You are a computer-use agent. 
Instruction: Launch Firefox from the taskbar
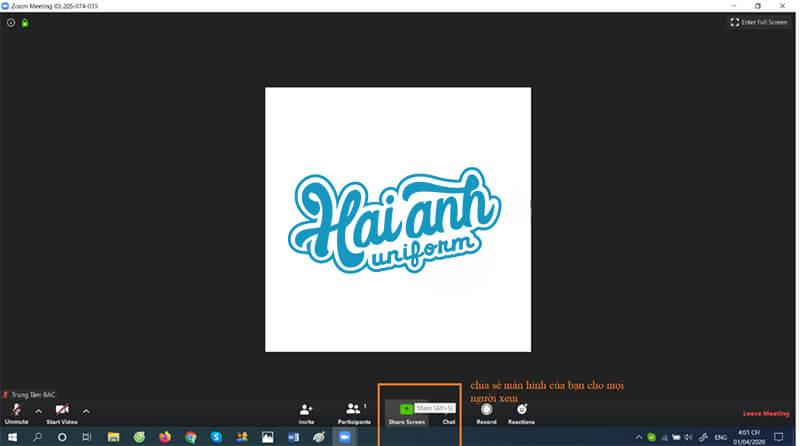pyautogui.click(x=165, y=437)
